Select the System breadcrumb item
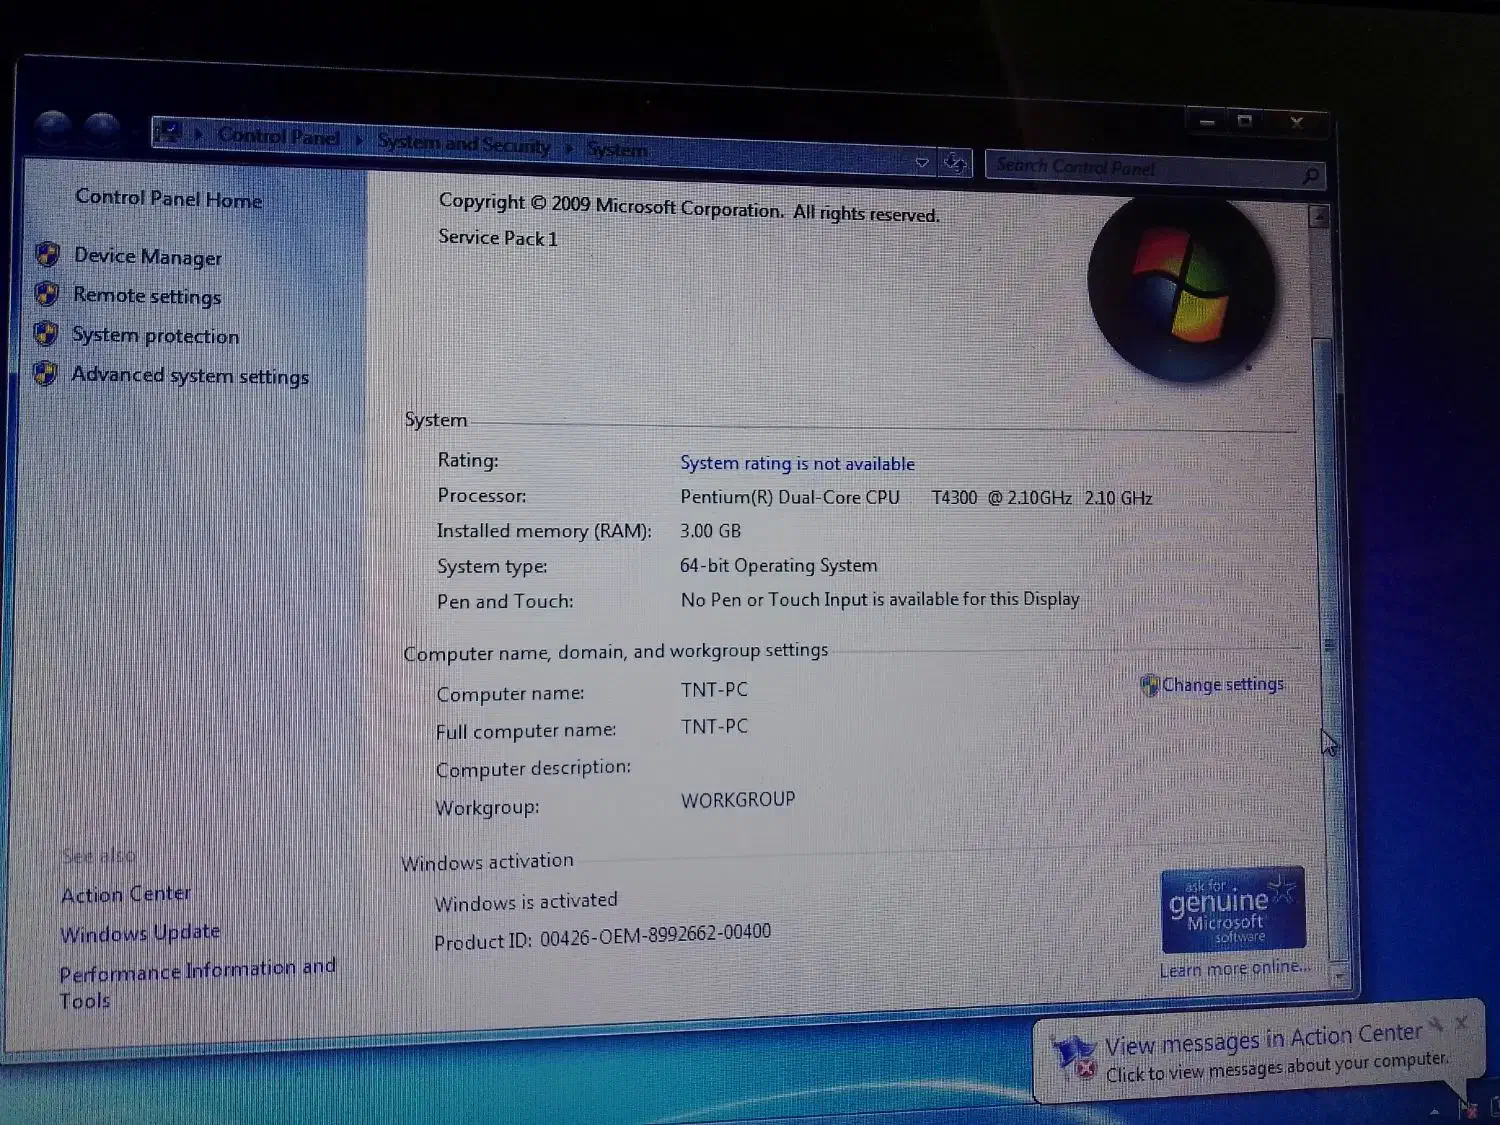The image size is (1500, 1125). pyautogui.click(x=617, y=150)
